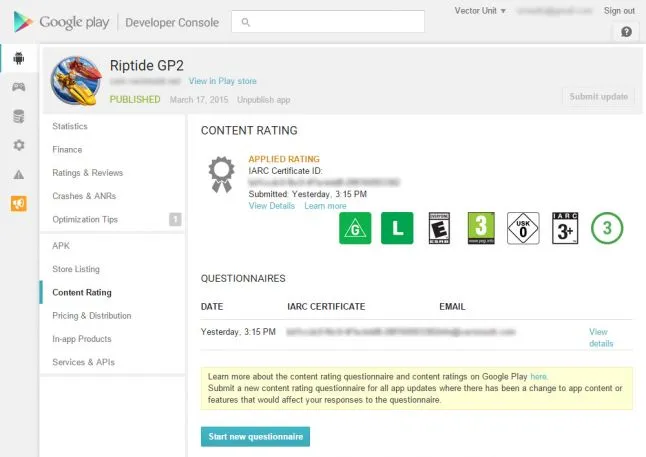The image size is (646, 457).
Task: Click the Optimization Tips count badge
Action: (175, 219)
